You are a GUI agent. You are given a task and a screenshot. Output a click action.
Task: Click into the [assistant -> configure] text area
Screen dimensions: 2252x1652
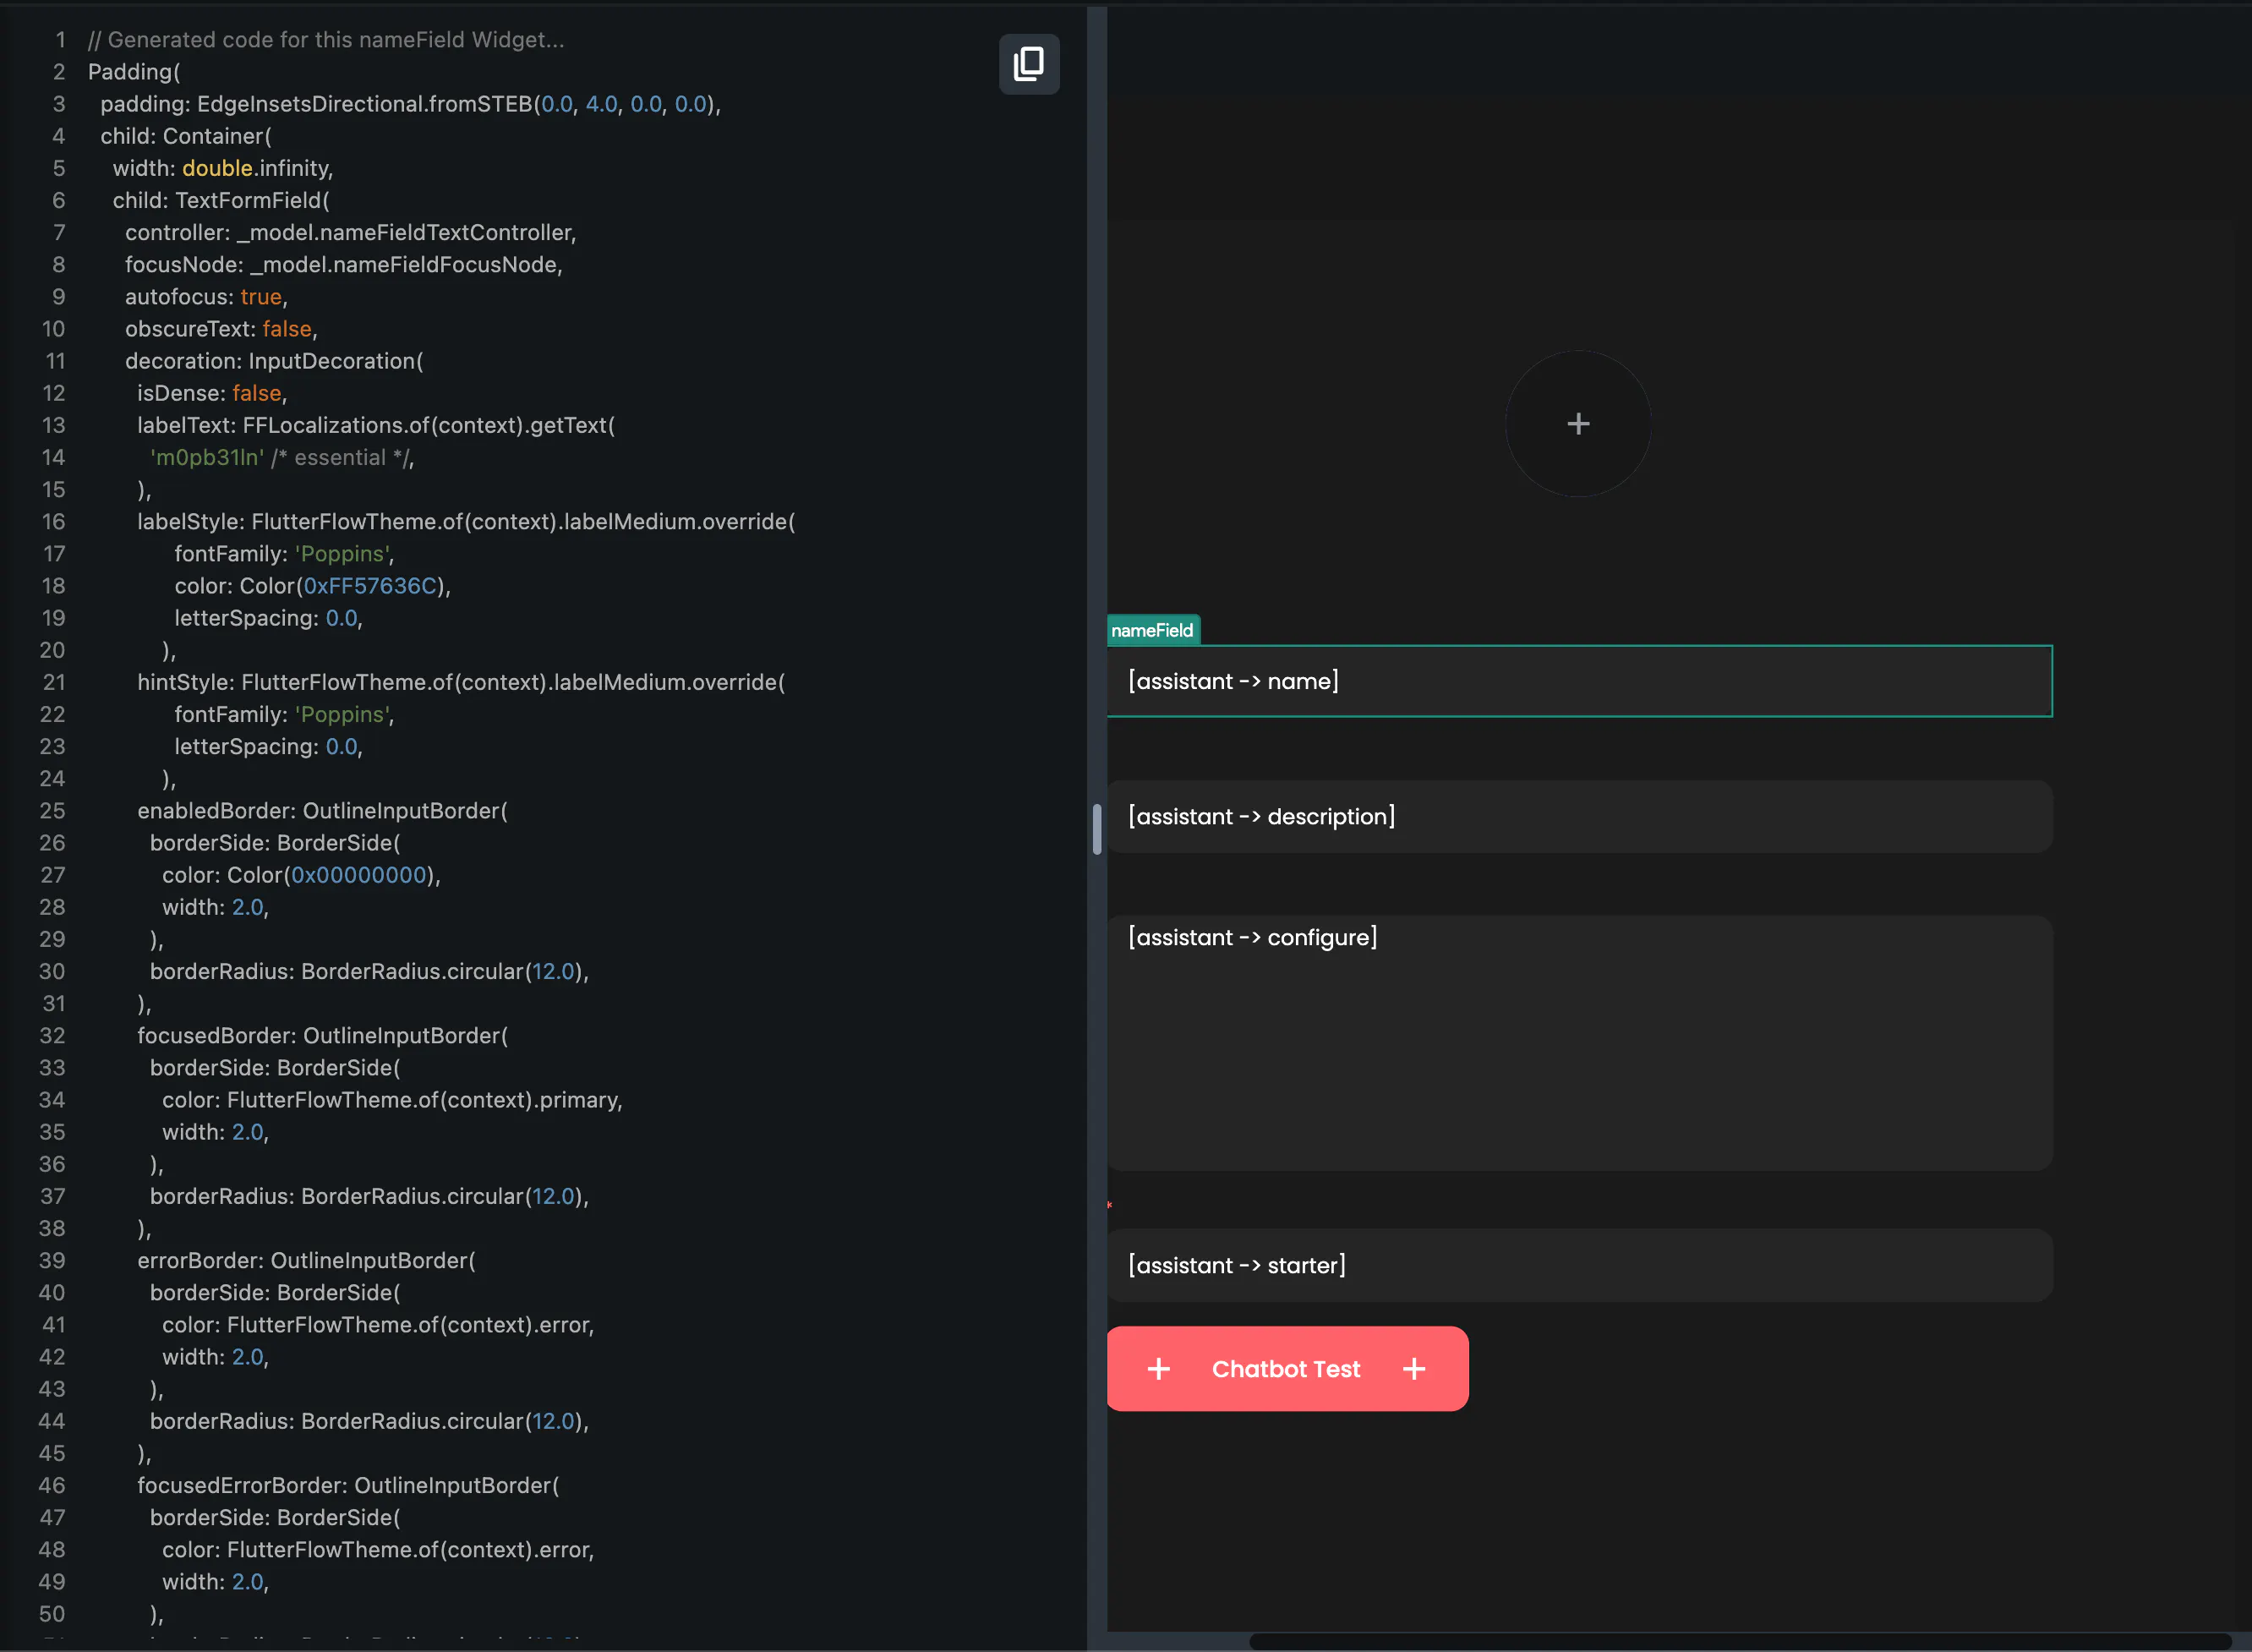[1578, 1042]
